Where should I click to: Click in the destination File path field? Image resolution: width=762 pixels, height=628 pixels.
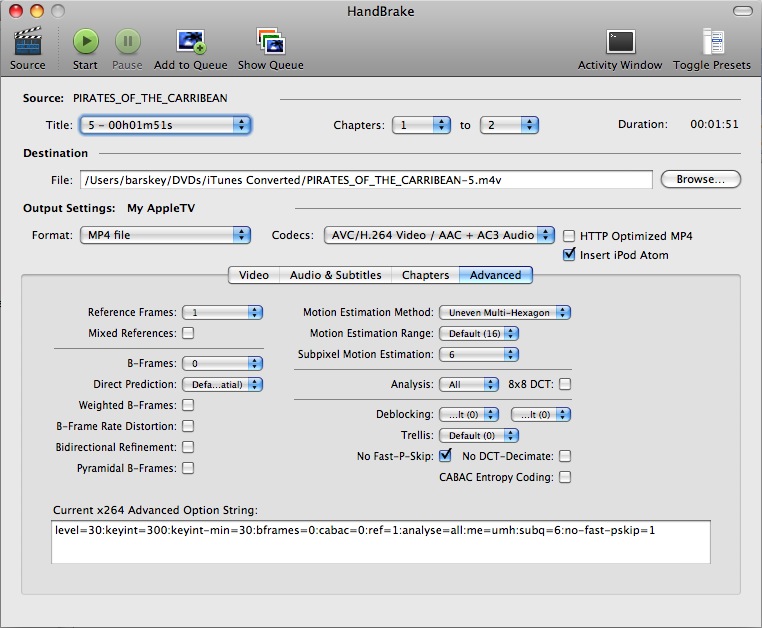coord(366,180)
